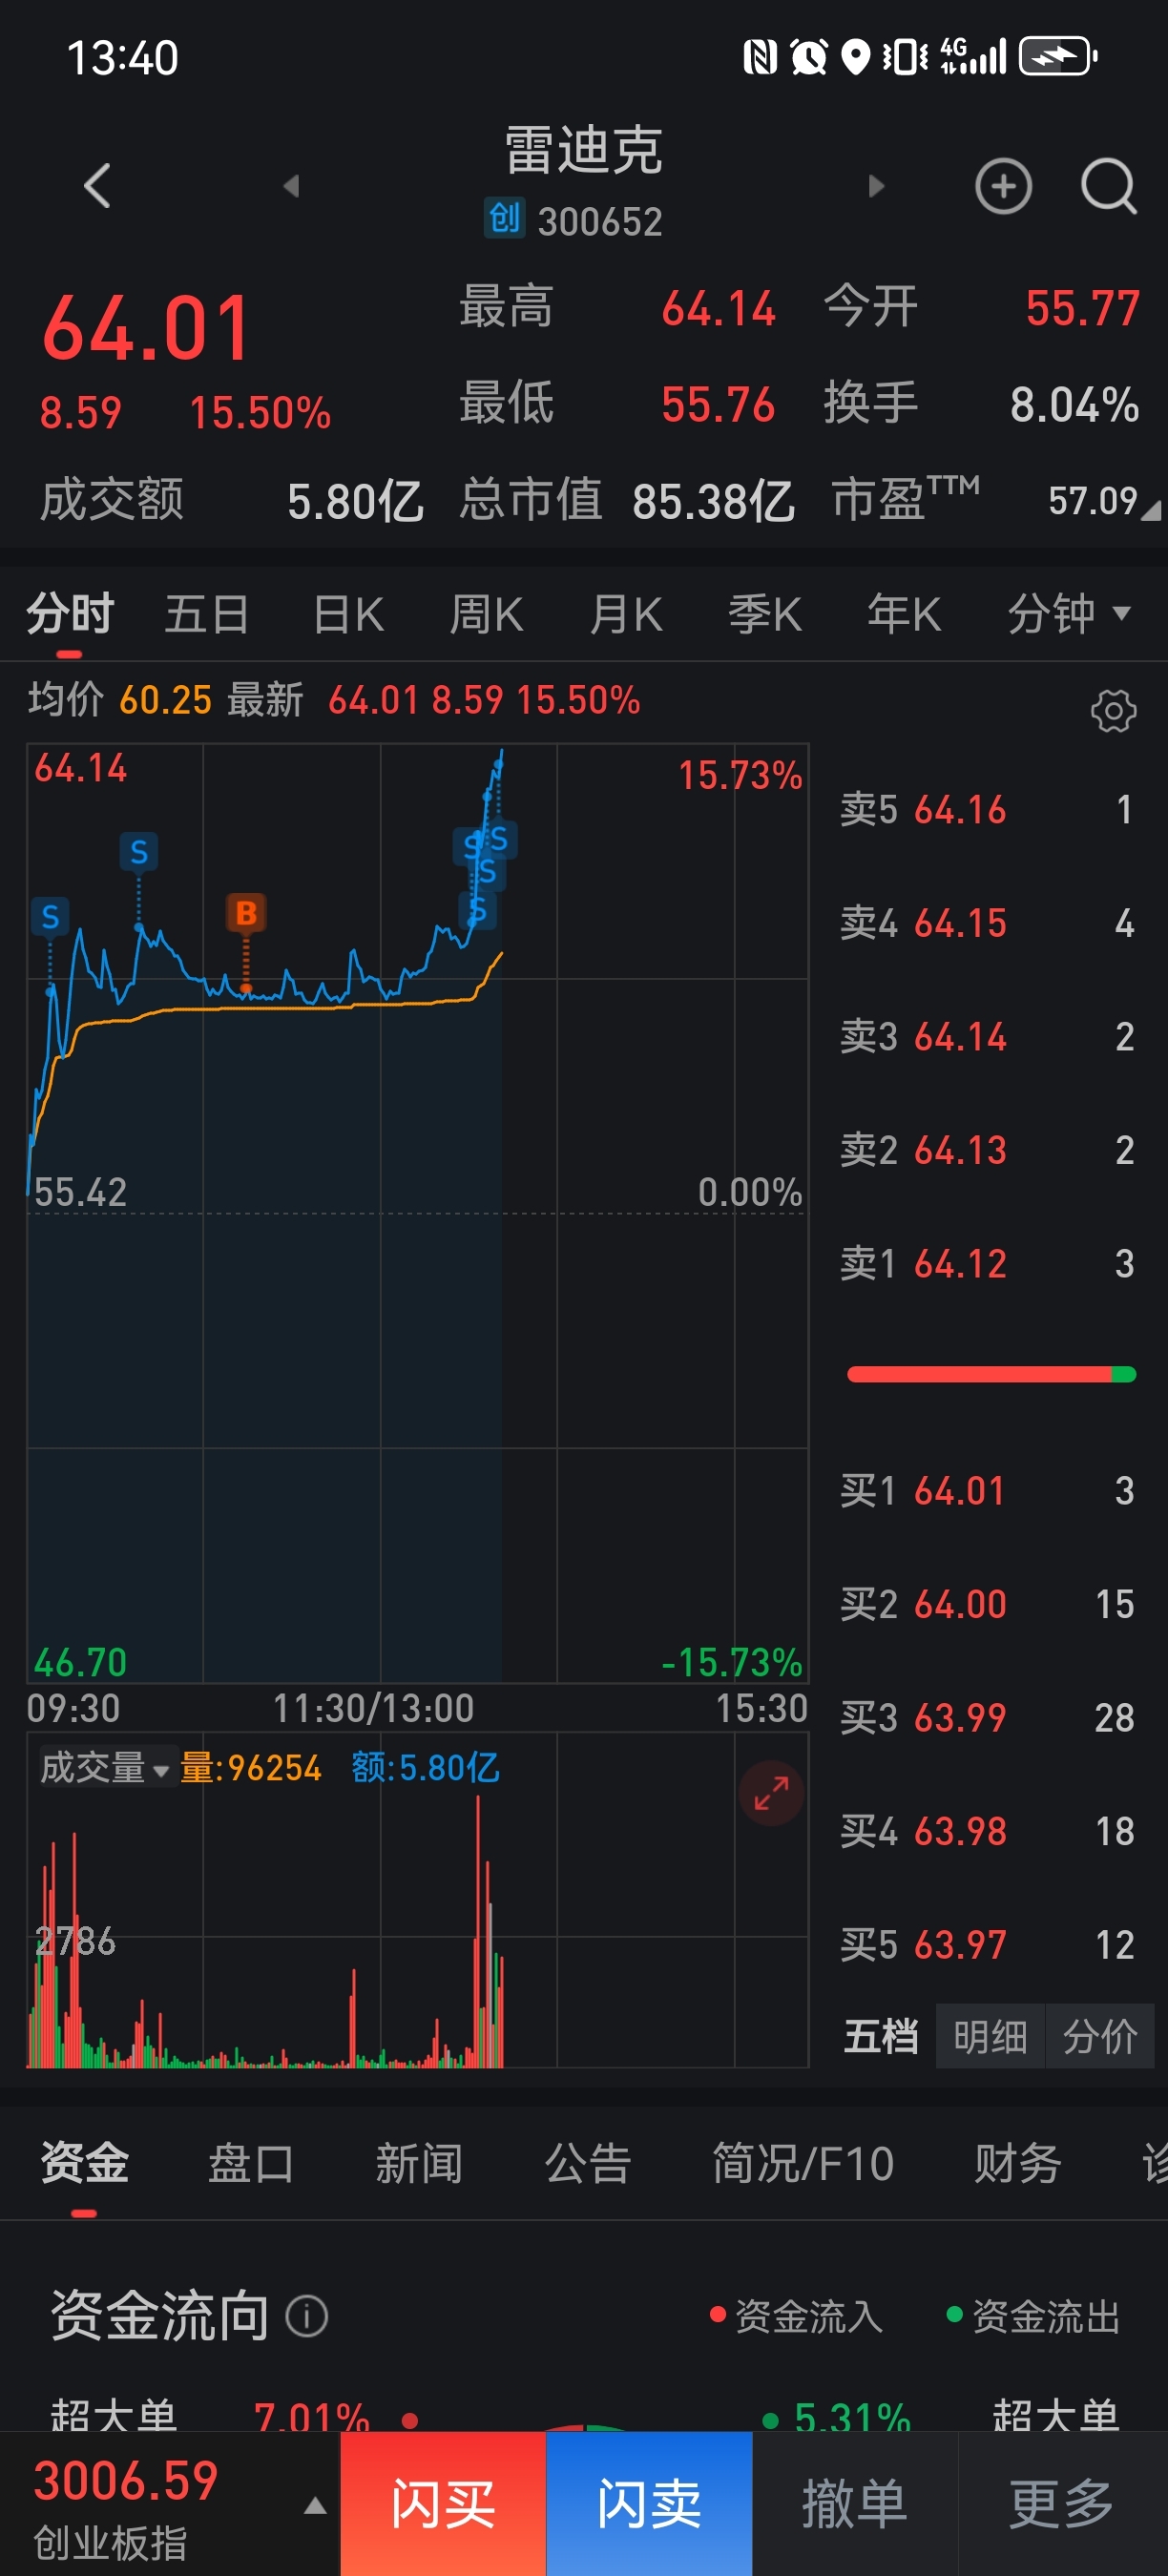
Task: Tap the 雷迪克 stock name title
Action: point(583,150)
